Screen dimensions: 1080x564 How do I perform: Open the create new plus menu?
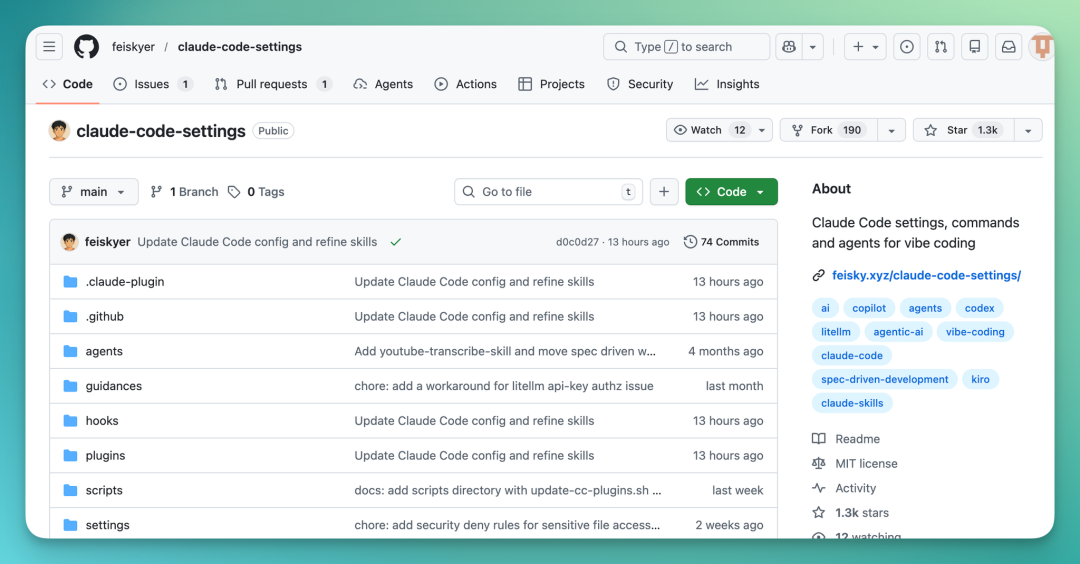tap(865, 47)
